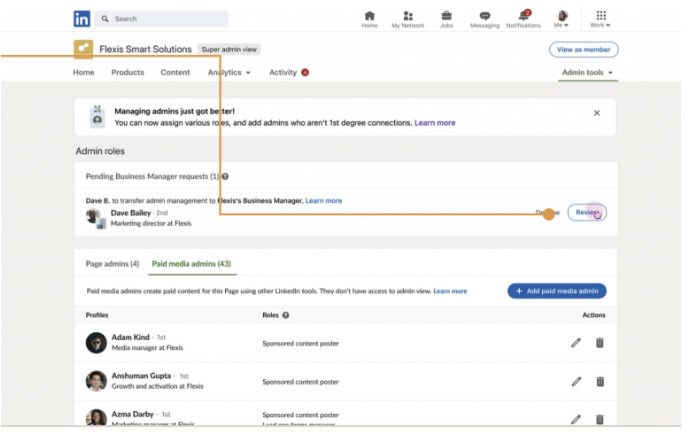This screenshot has height=434, width=686.
Task: Open the Home icon in top navigation
Action: pos(370,16)
